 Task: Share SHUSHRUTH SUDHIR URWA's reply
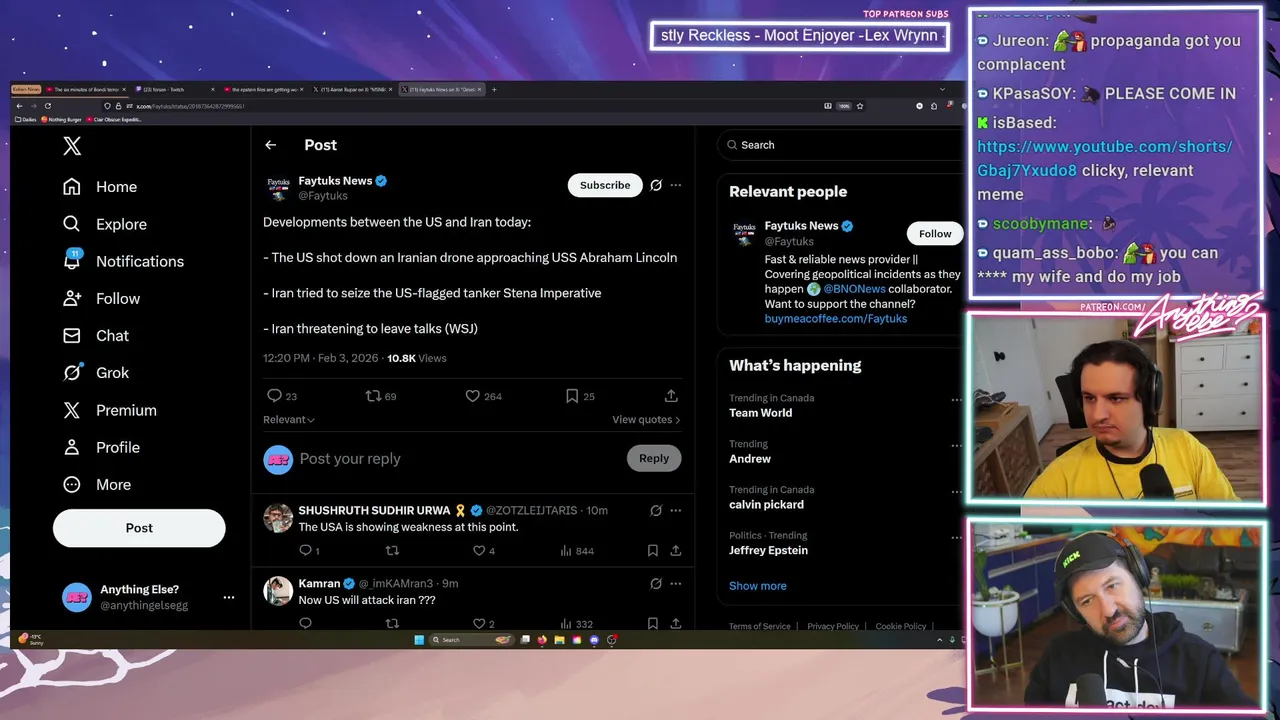(x=676, y=550)
